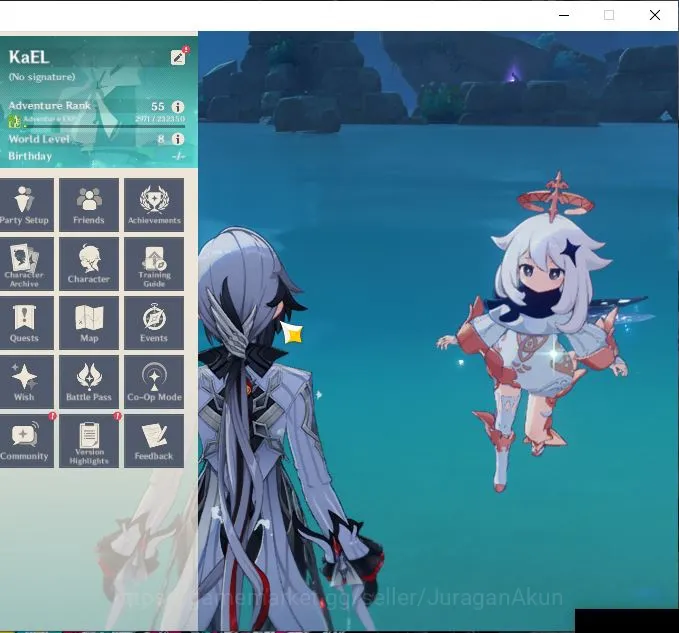Click the Birthday row value

(x=179, y=156)
